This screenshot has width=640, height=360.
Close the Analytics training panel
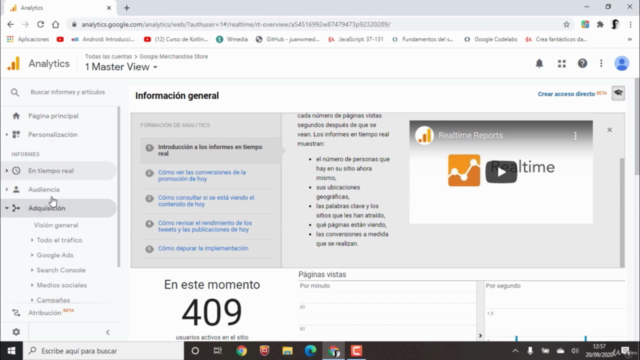pos(609,130)
